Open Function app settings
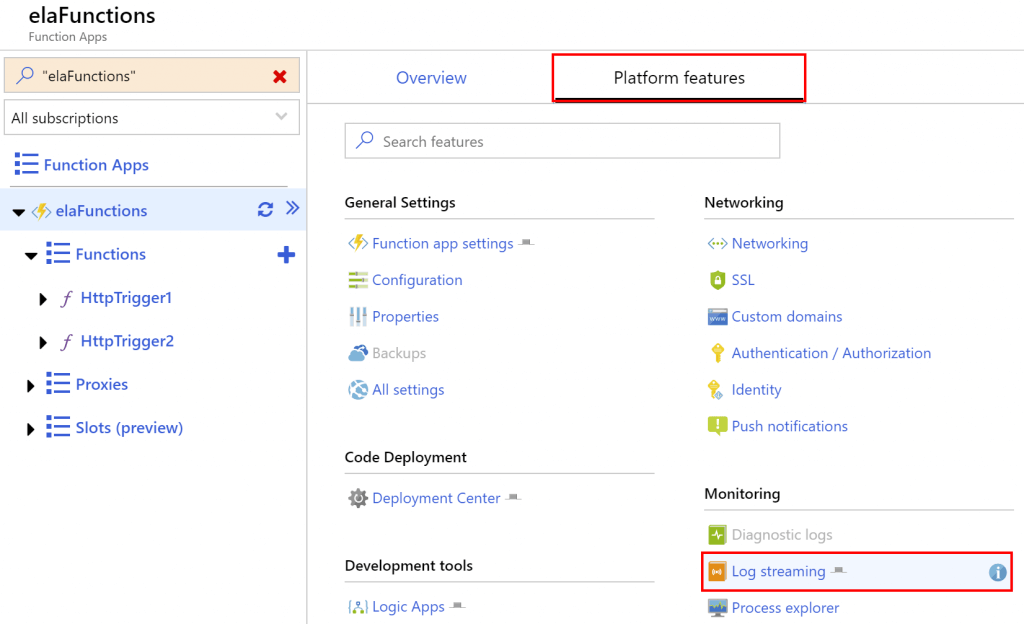 443,243
